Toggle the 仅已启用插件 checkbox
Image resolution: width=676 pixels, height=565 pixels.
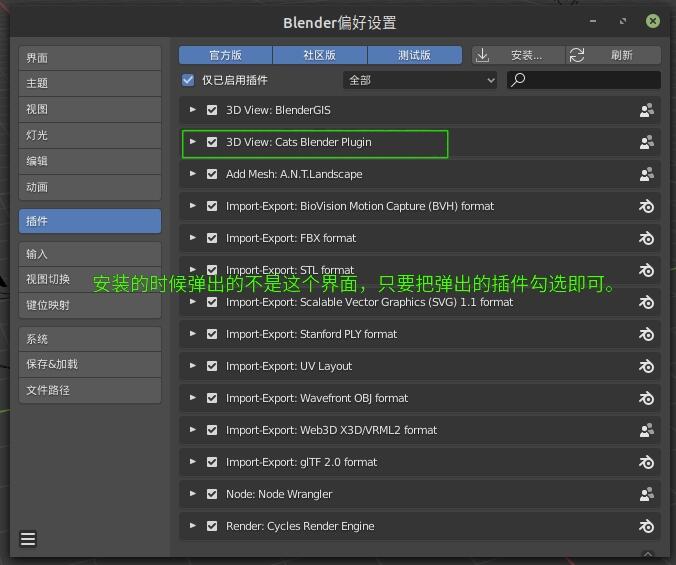[x=188, y=80]
